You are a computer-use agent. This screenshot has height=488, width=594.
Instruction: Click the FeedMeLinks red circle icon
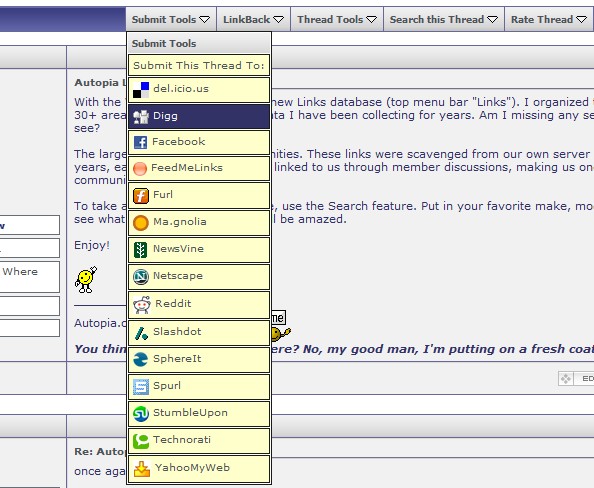(140, 169)
